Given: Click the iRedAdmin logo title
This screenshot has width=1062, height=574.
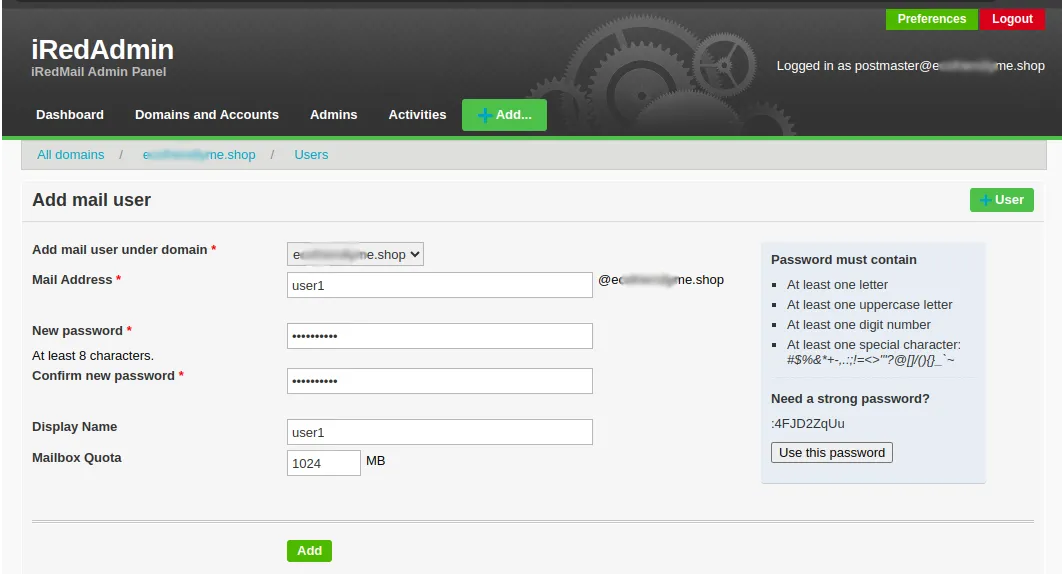Looking at the screenshot, I should [102, 49].
